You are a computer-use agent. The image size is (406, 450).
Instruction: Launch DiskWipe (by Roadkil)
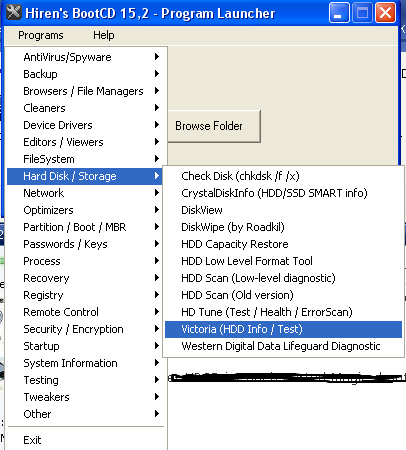[x=283, y=227]
